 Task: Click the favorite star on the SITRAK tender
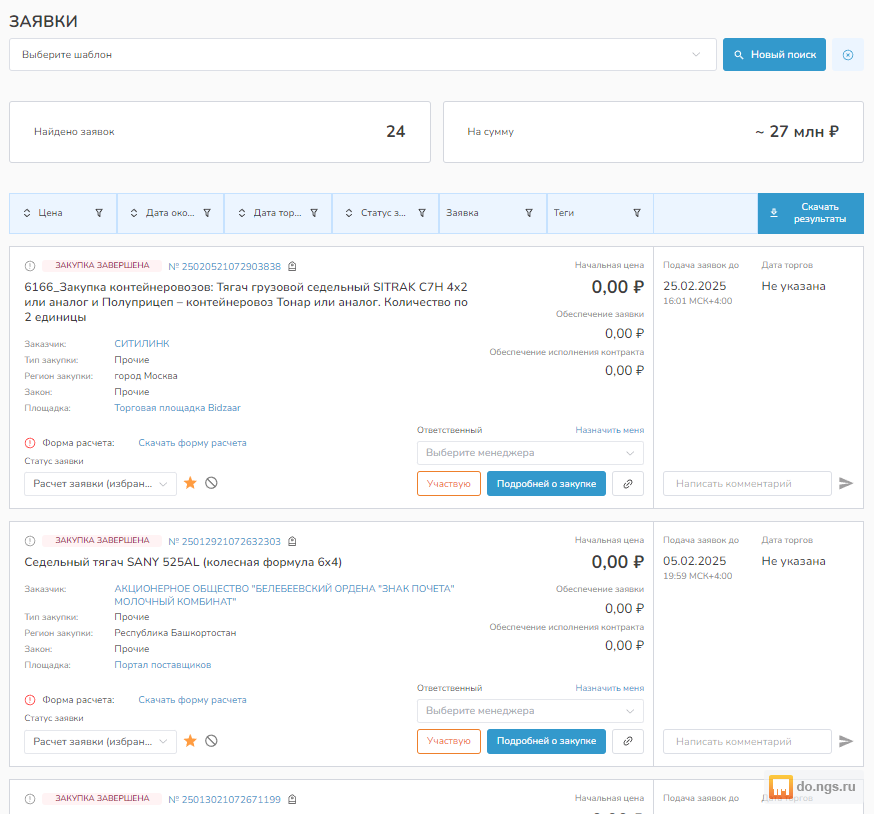point(190,483)
